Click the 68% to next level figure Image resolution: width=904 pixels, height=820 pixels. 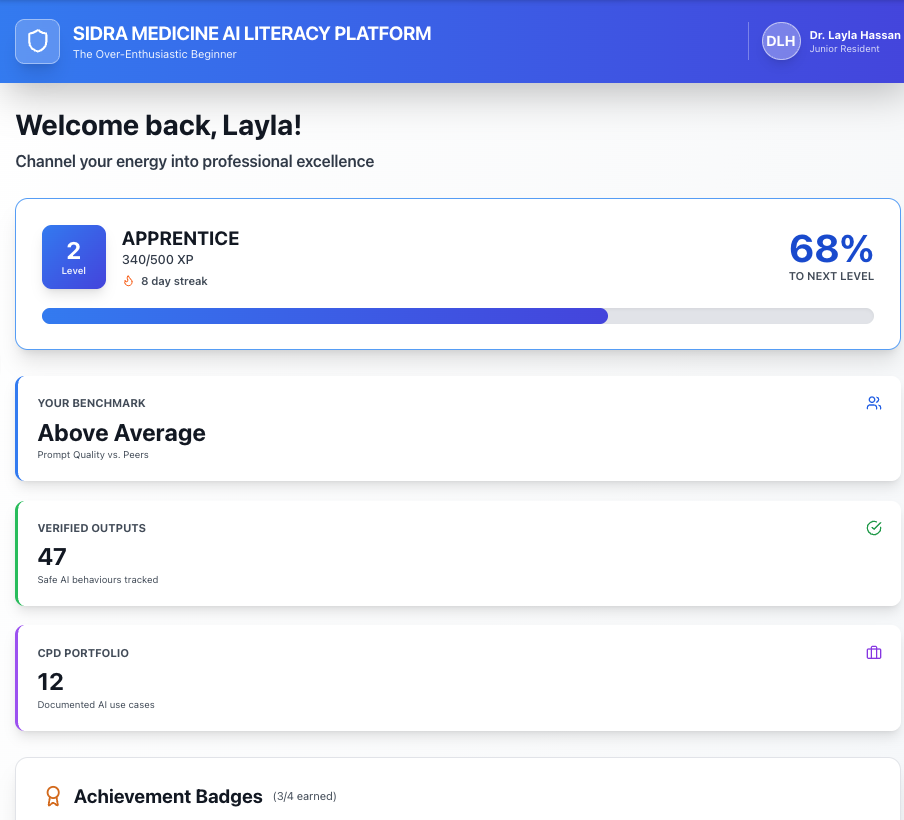click(x=831, y=249)
